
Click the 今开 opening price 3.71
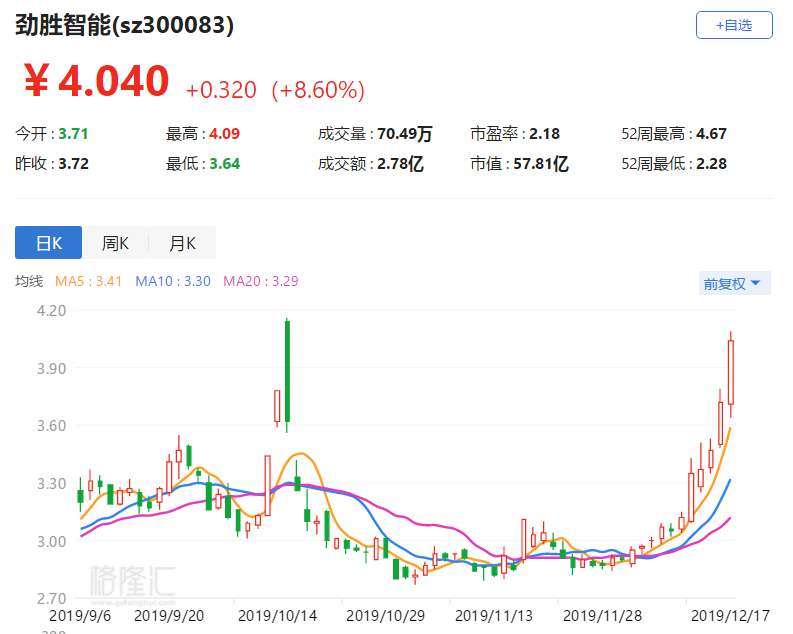pyautogui.click(x=73, y=134)
